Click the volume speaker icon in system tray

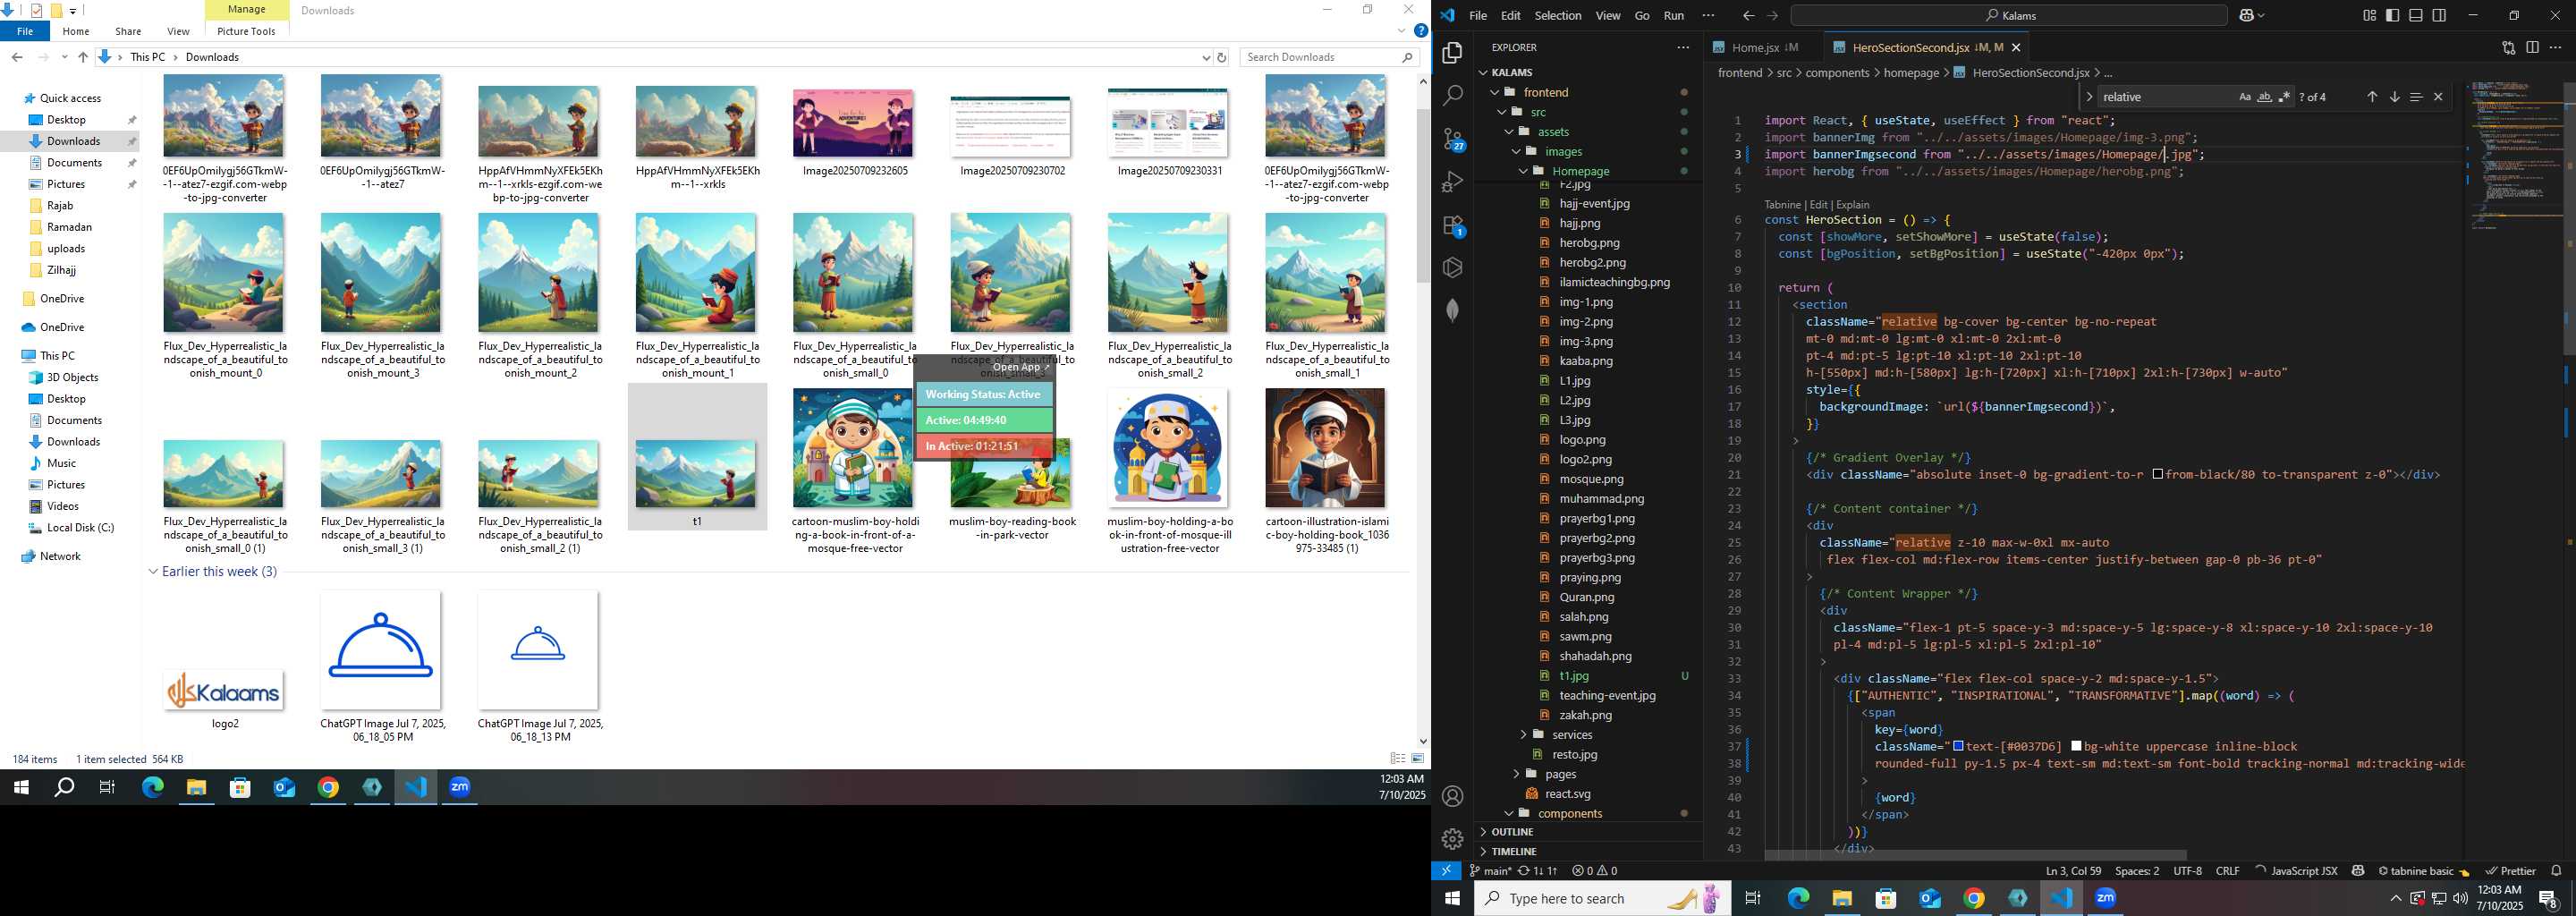(2460, 898)
